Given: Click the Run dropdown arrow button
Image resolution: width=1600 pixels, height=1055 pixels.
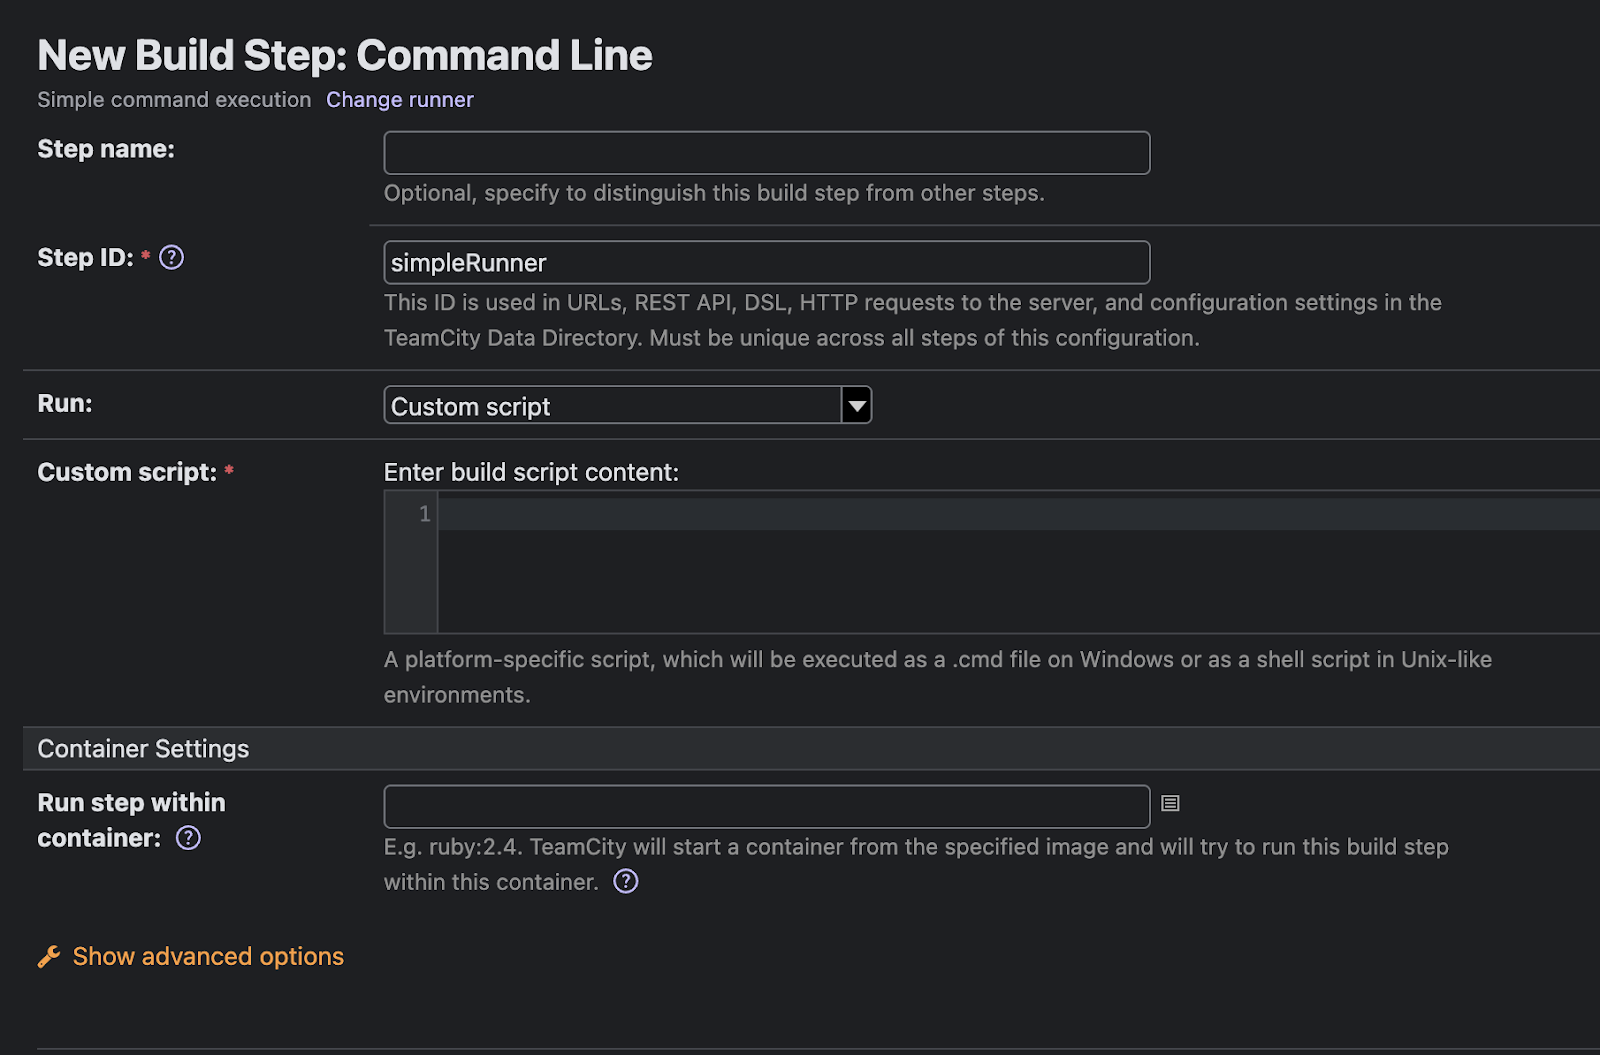Looking at the screenshot, I should [856, 406].
